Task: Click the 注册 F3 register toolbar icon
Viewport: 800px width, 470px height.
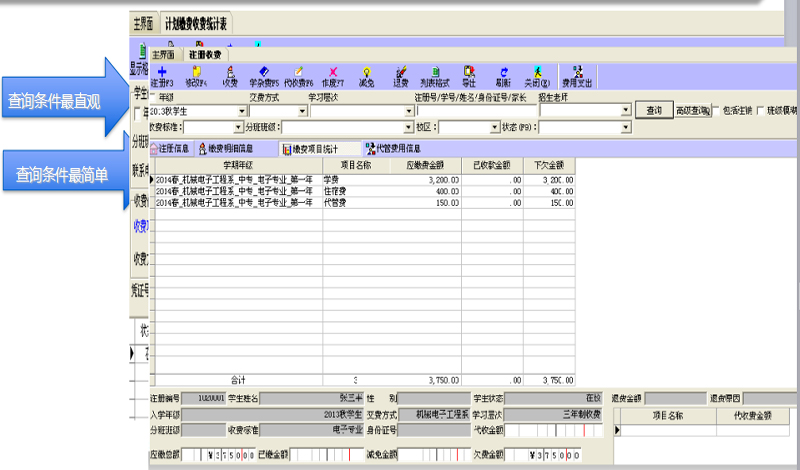Action: (162, 76)
